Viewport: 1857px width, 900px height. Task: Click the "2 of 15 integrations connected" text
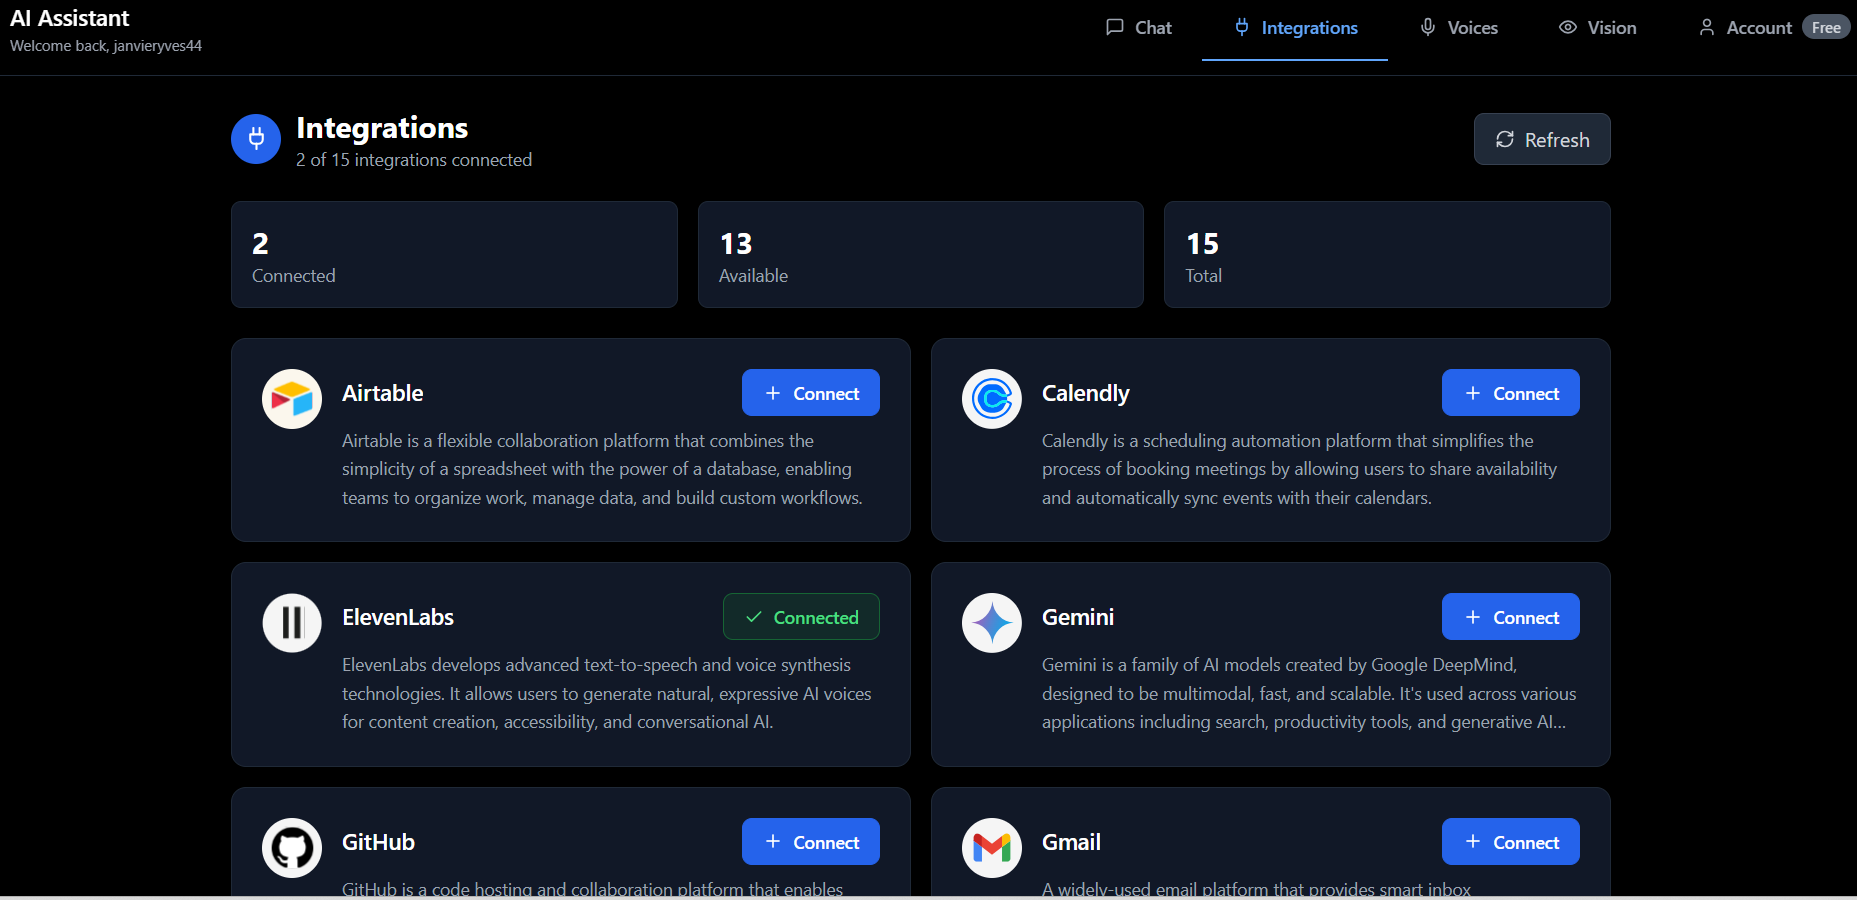414,160
